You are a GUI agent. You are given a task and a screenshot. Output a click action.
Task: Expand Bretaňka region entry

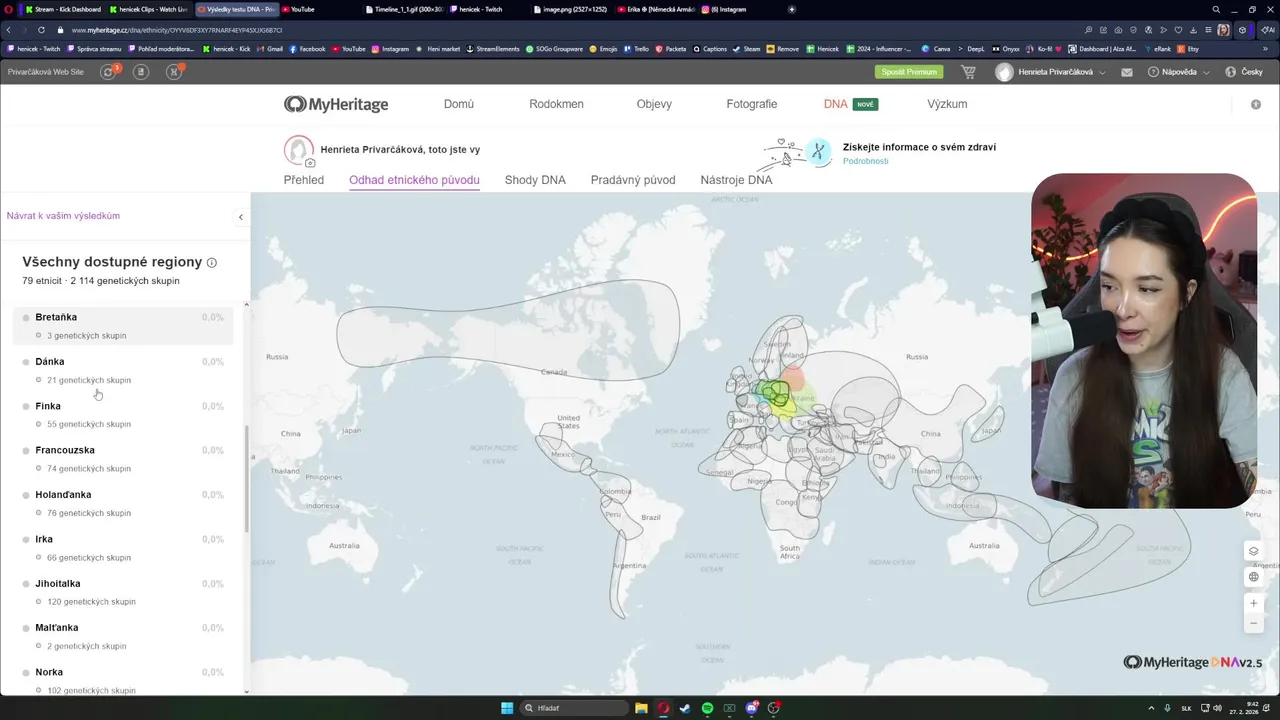click(x=123, y=325)
